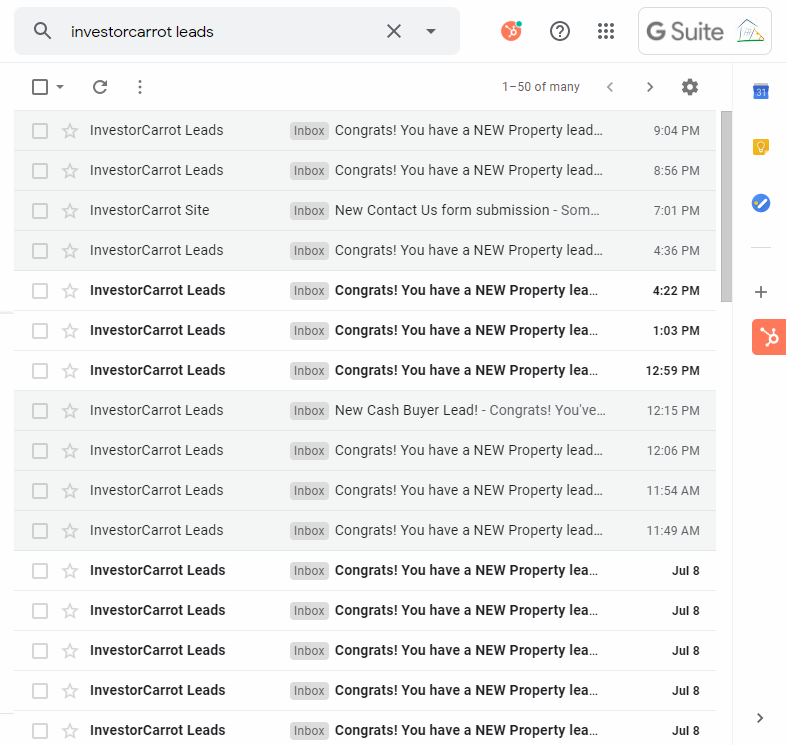Select the 12:59 PM email checkbox
This screenshot has height=745, width=786.
(x=40, y=371)
